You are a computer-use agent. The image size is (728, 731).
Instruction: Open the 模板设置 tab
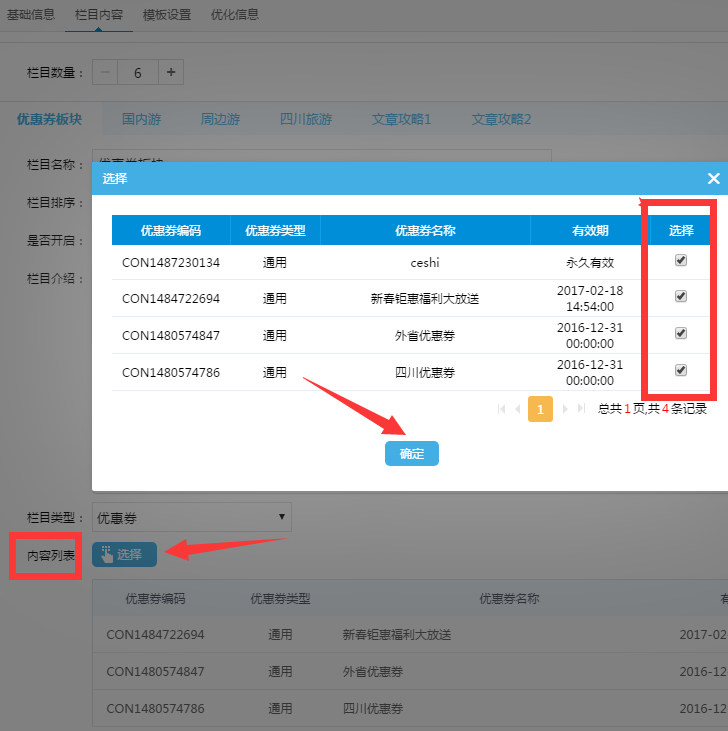pyautogui.click(x=167, y=15)
